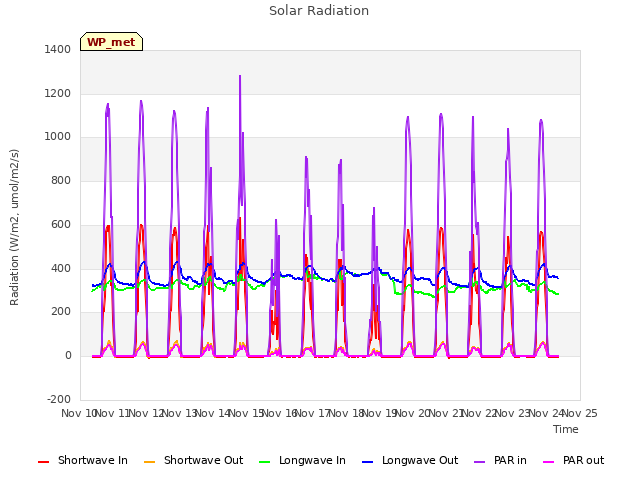
Task: Click the Nov 10 x-axis tick label
Action: click(x=78, y=413)
